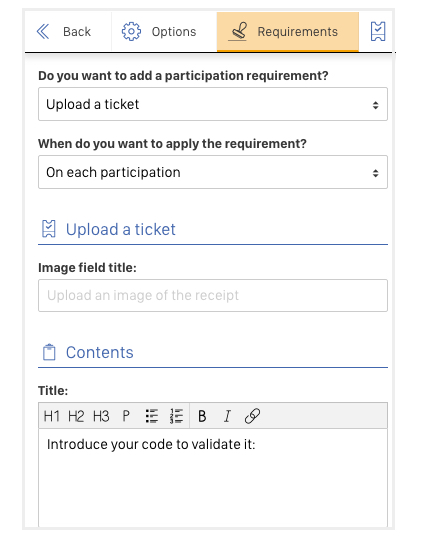Screen dimensions: 423x542
Task: Click inside the Title text editor area
Action: (213, 478)
